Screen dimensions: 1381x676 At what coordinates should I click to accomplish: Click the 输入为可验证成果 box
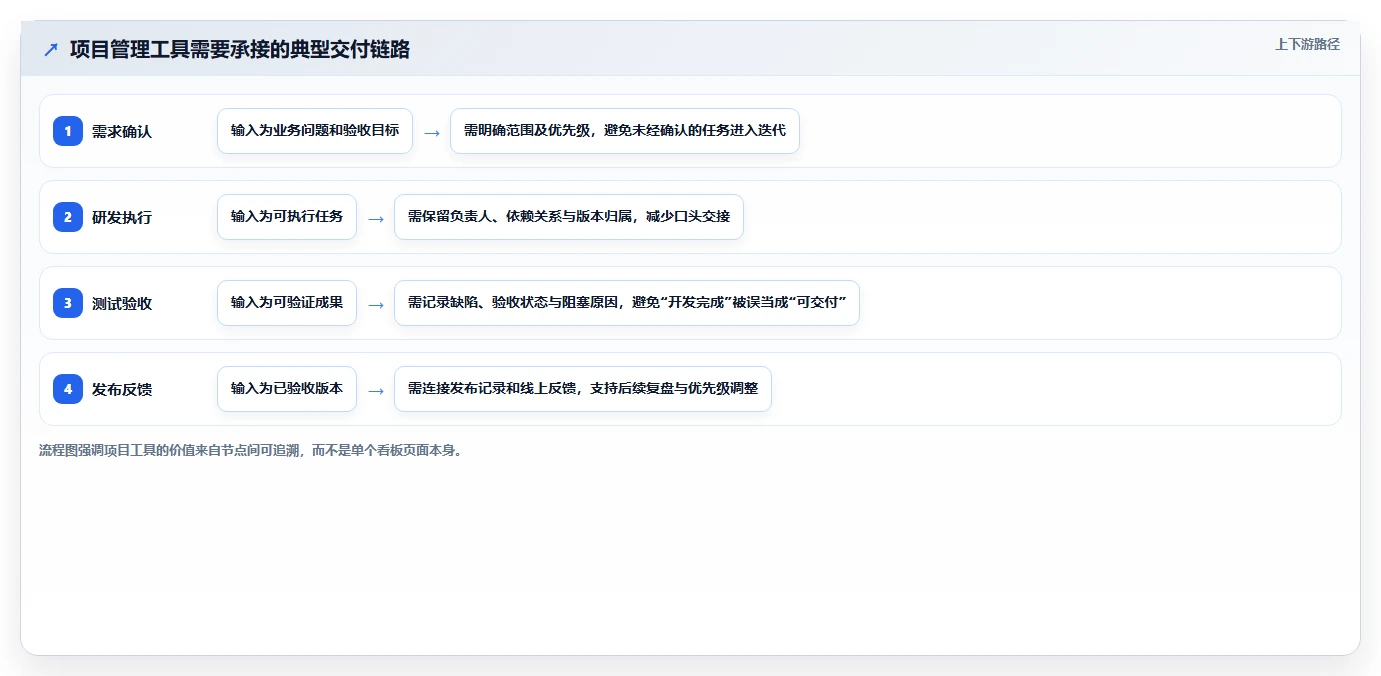coord(287,303)
